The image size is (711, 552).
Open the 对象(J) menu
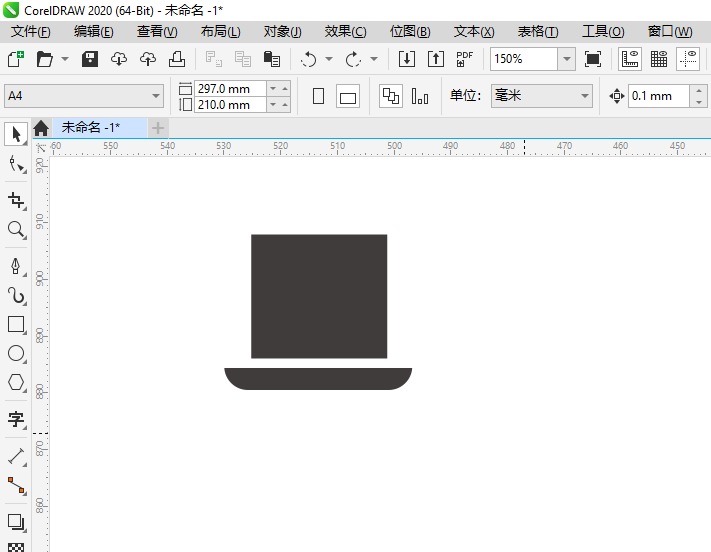[282, 32]
